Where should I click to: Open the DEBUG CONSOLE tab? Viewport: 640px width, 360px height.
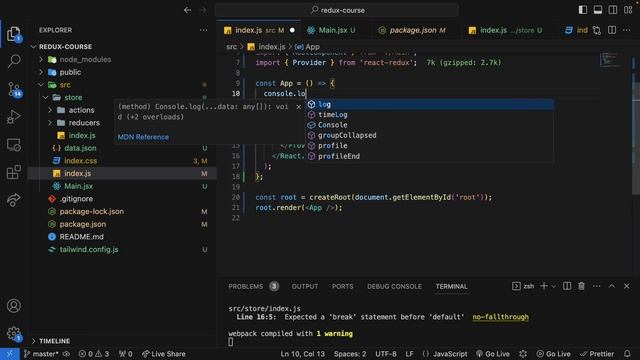394,287
